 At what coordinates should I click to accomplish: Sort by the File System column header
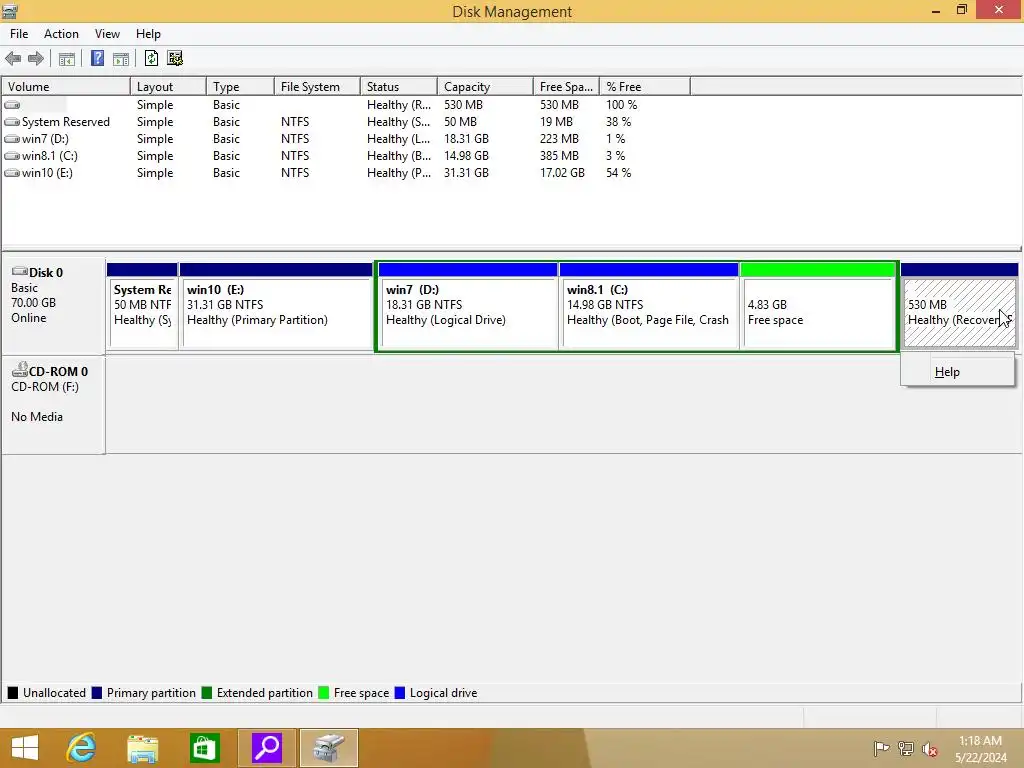(x=317, y=87)
